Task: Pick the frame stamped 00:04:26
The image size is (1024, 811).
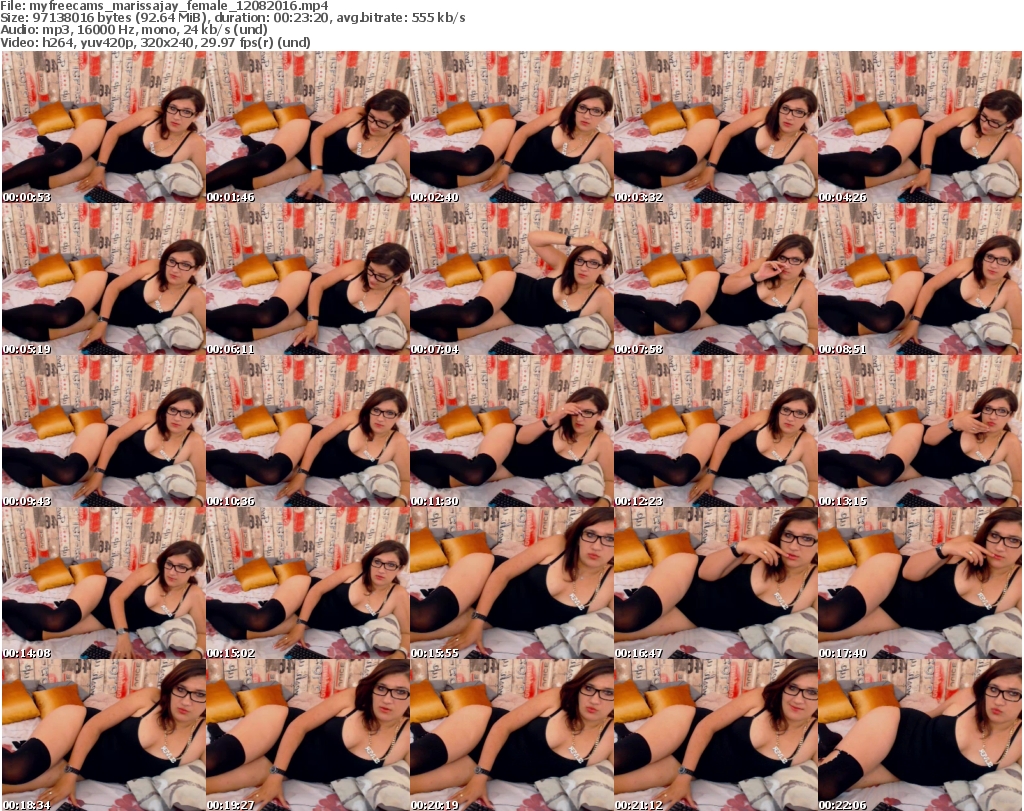Action: coord(920,127)
